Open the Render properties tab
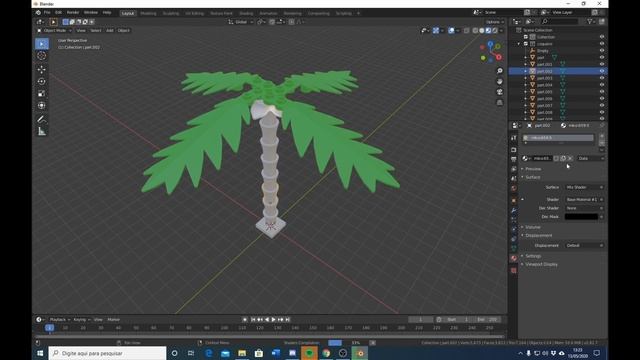 [x=513, y=150]
